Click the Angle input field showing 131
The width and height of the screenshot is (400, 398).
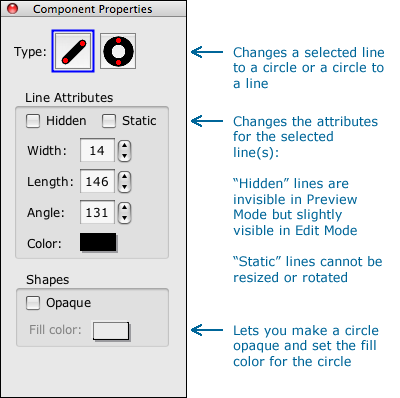tap(97, 212)
